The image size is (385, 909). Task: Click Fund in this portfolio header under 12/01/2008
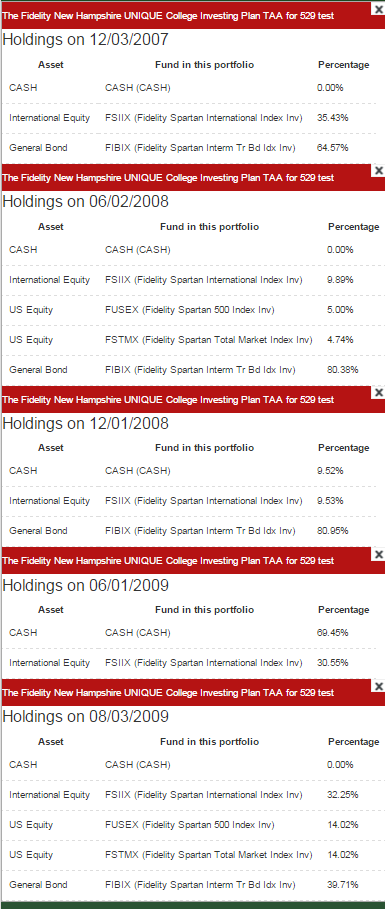[x=204, y=448]
